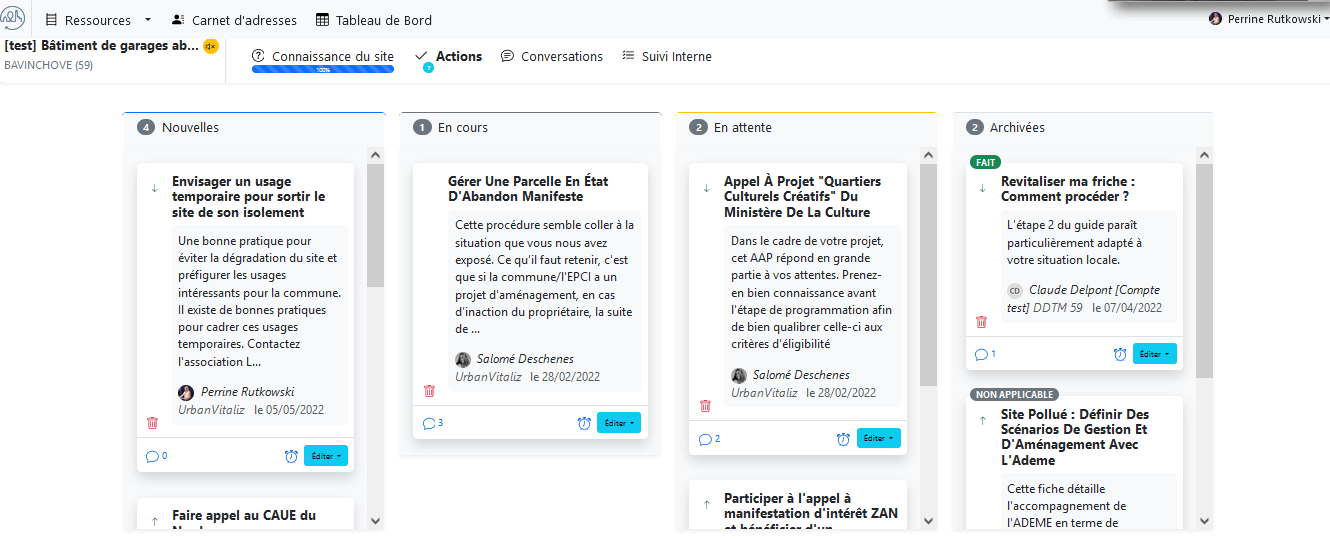
Task: Open comment count on 'Appel À Projet' card
Action: pyautogui.click(x=710, y=439)
